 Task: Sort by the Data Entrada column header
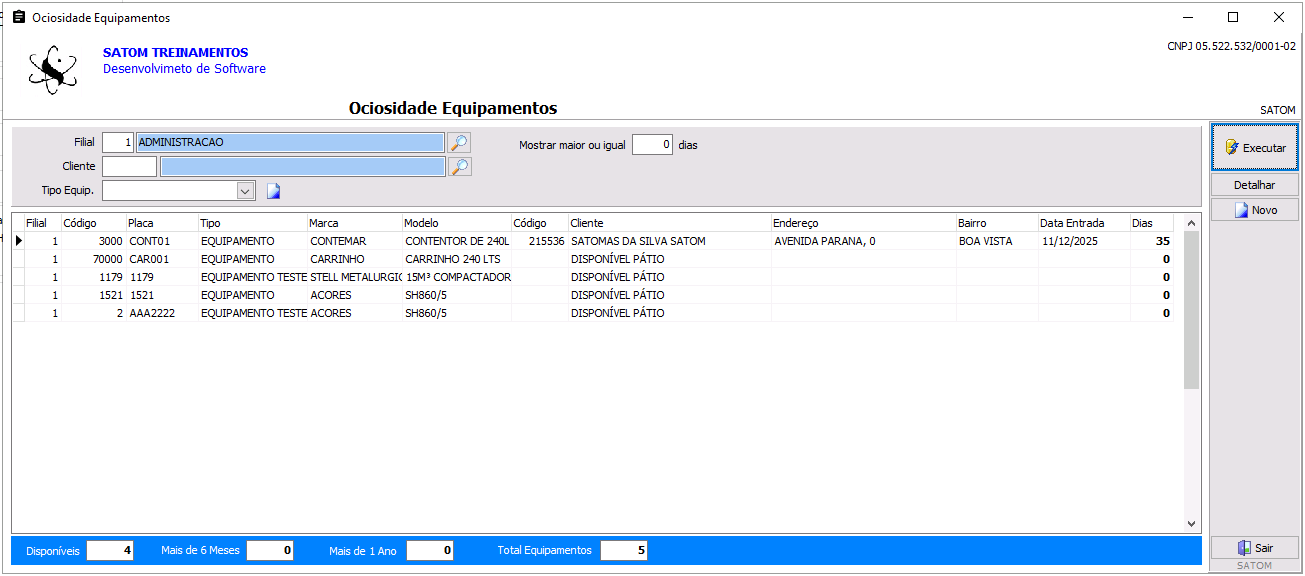[1082, 223]
